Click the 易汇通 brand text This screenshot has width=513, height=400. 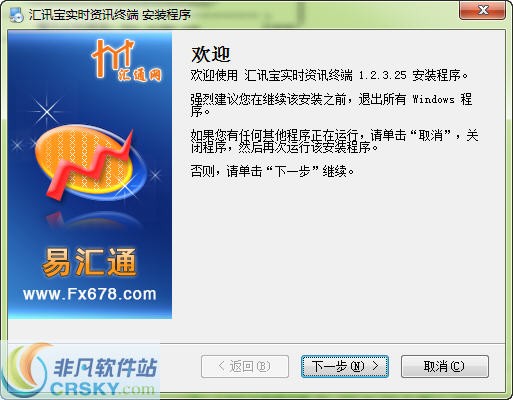[90, 262]
